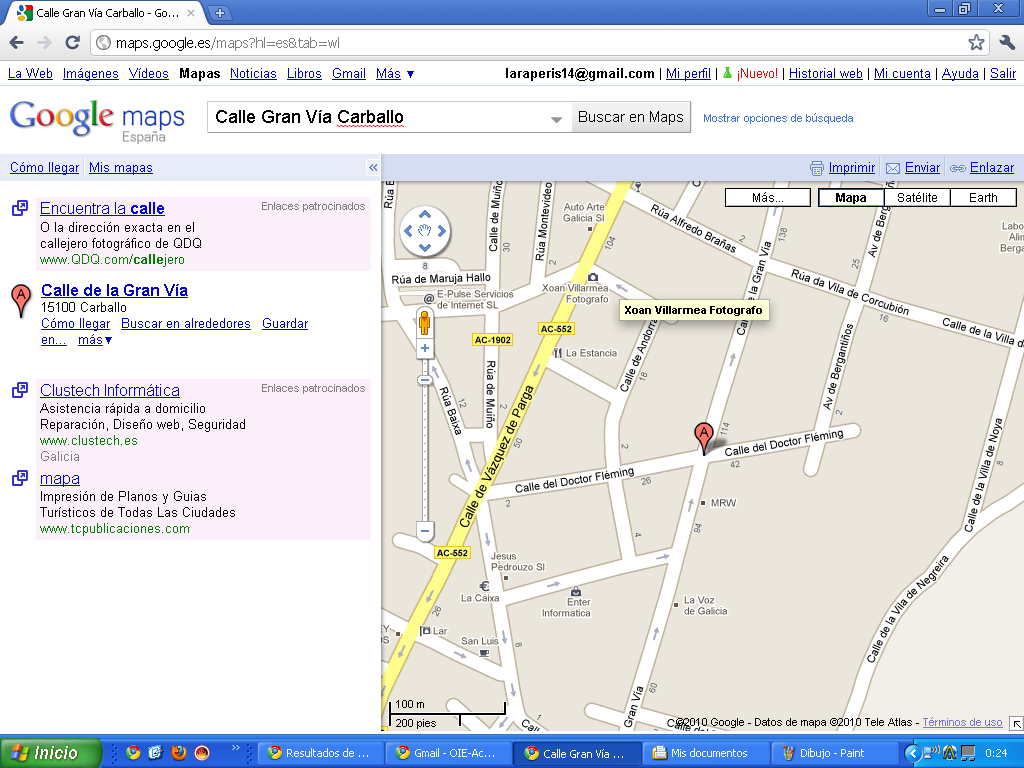The image size is (1024, 768).
Task: Open the Imágenes navigation link
Action: pyautogui.click(x=90, y=74)
